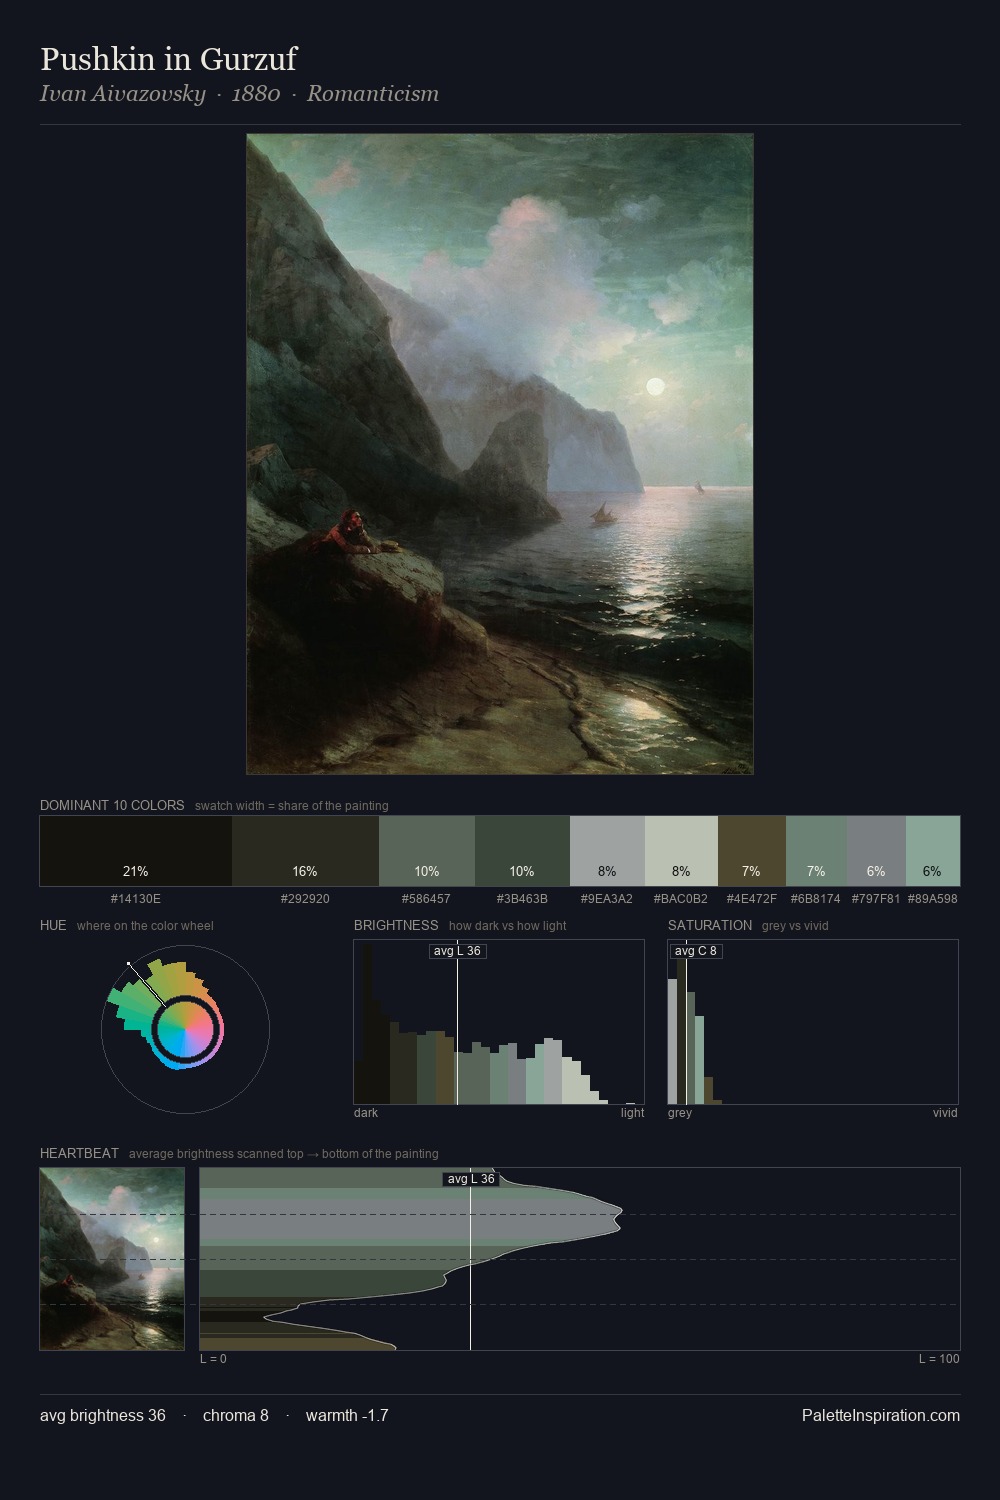Select the #3B463B color swatch
The height and width of the screenshot is (1500, 1000).
(522, 851)
